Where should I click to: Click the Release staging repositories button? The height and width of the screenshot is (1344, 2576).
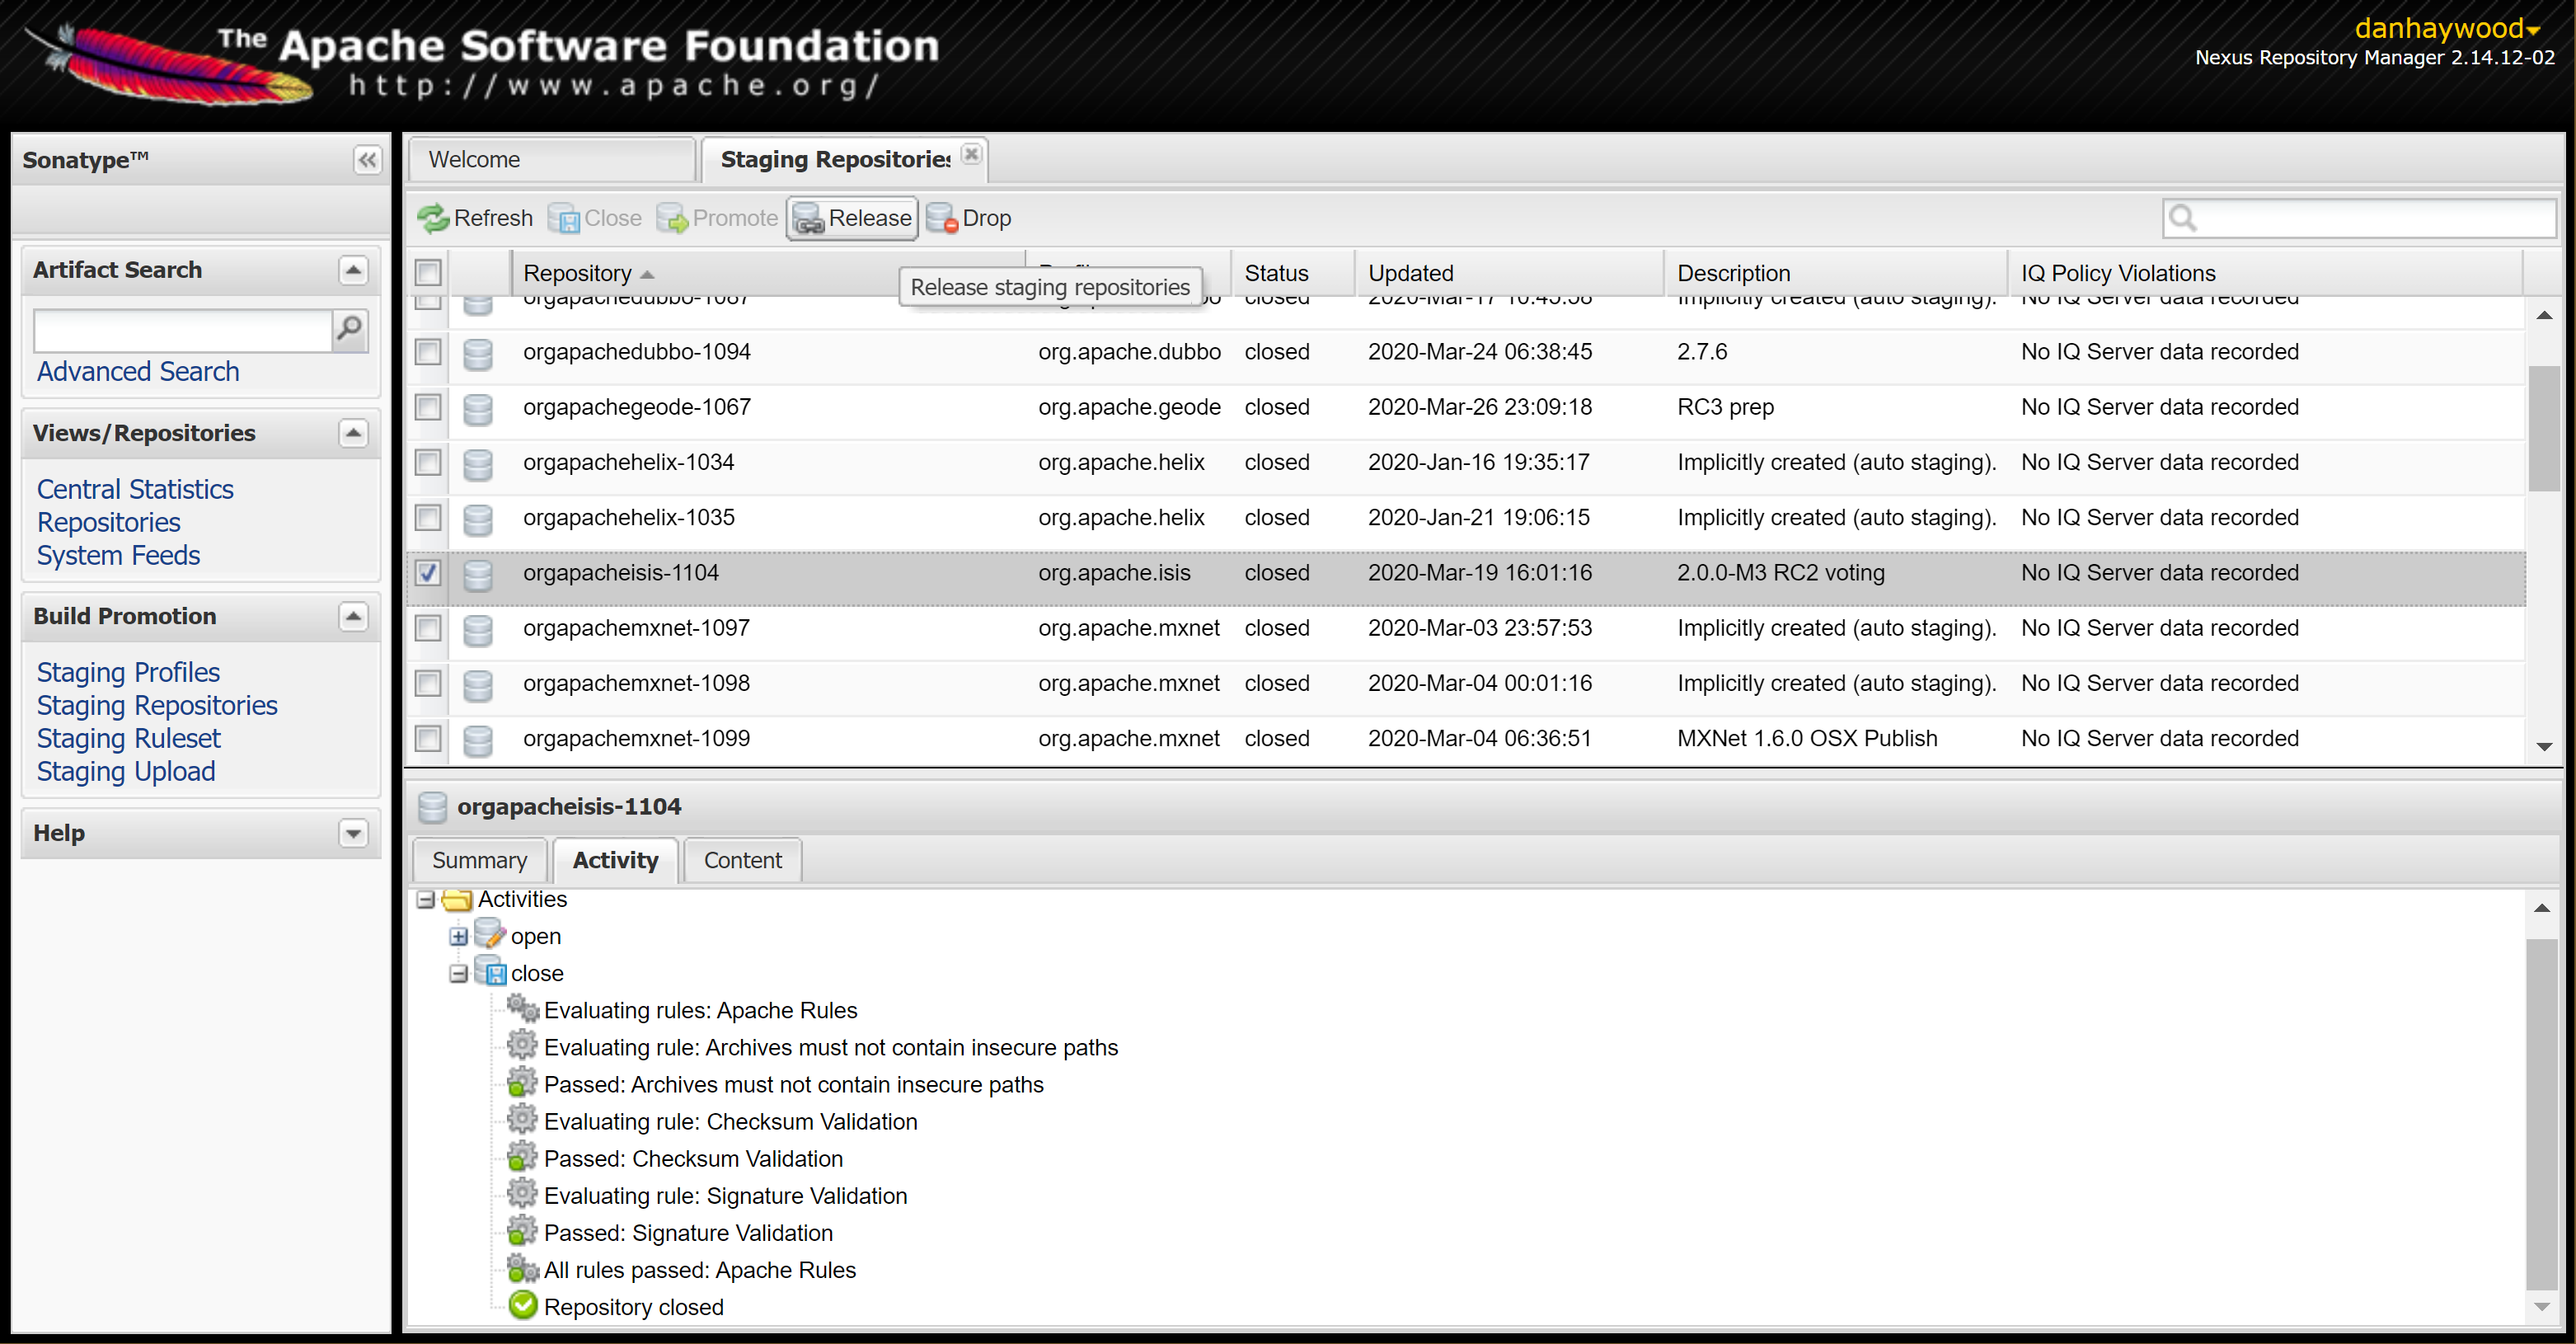click(x=852, y=218)
